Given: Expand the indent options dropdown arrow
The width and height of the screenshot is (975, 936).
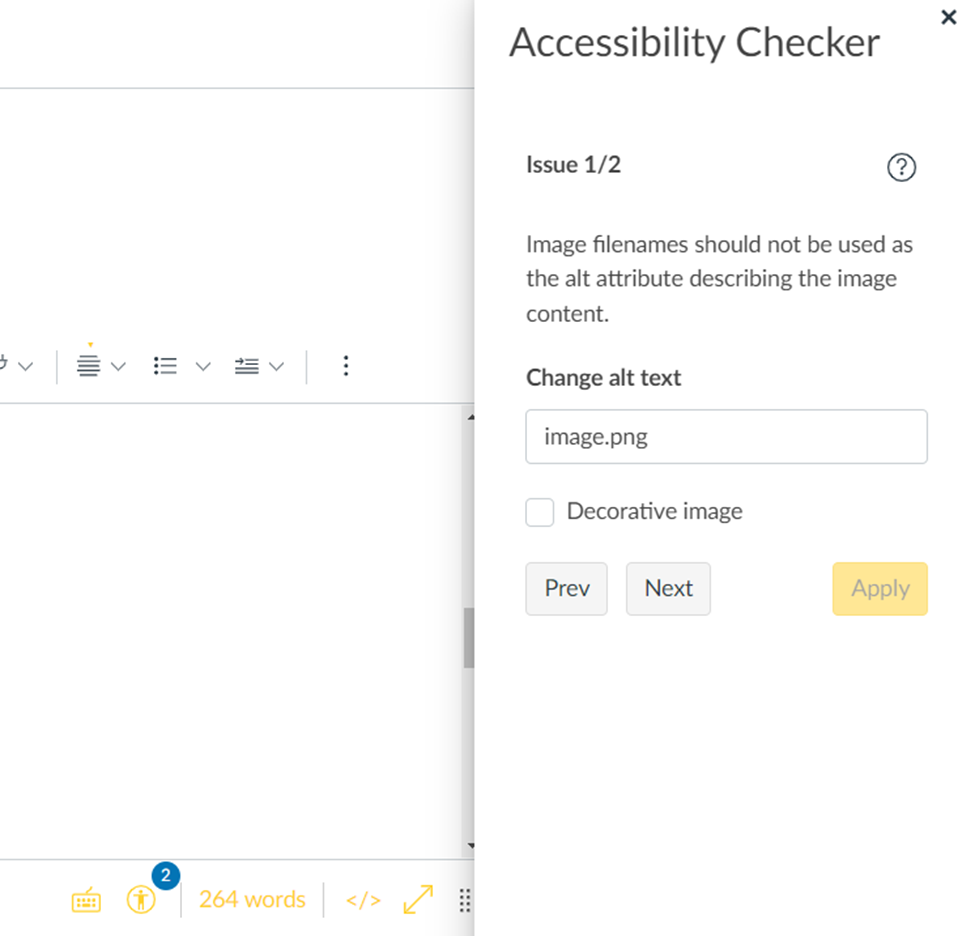Looking at the screenshot, I should 276,366.
